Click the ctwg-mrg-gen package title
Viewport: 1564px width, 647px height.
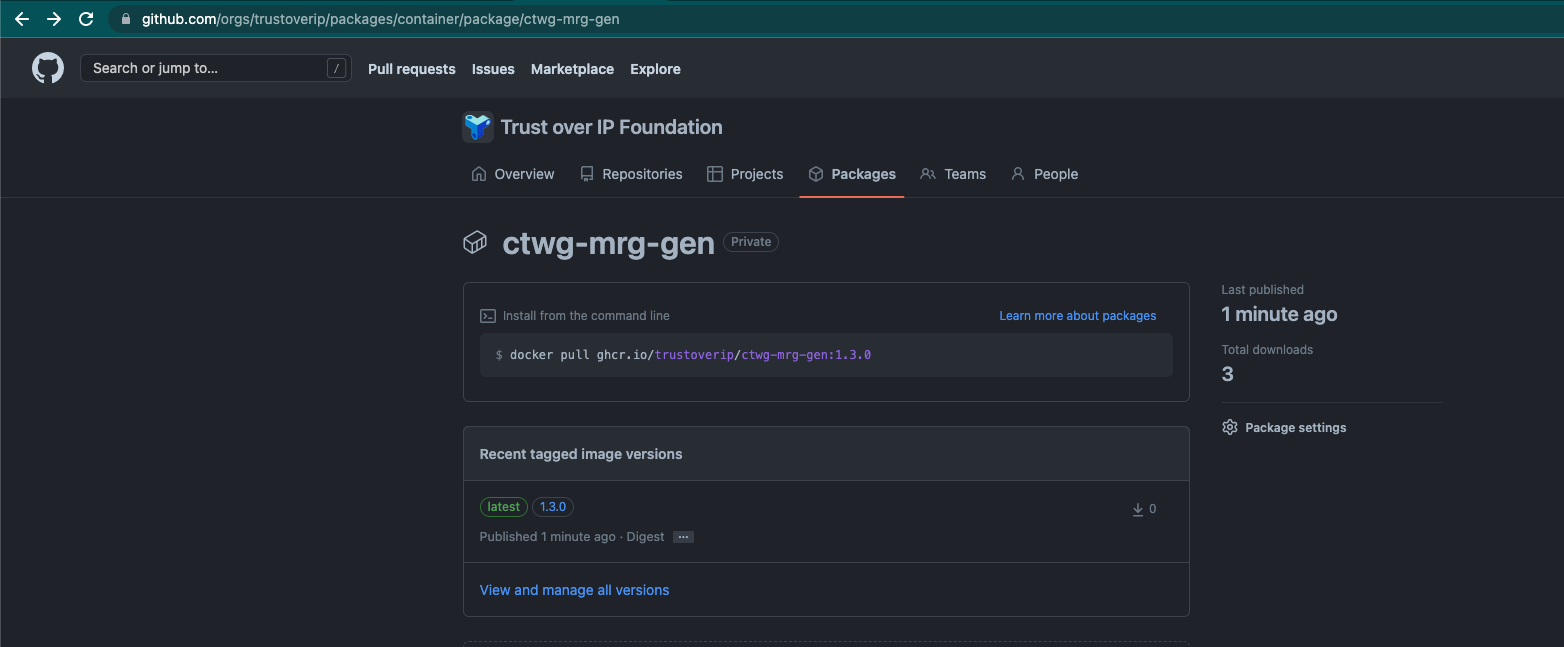pyautogui.click(x=608, y=243)
